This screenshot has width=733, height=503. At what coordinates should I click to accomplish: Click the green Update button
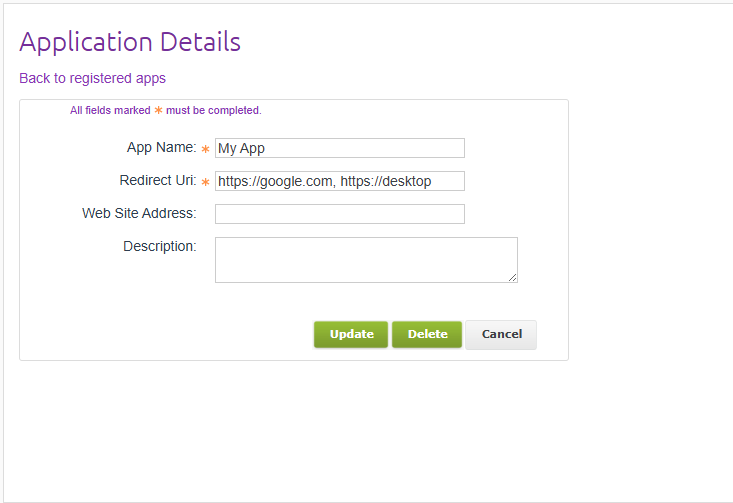(x=351, y=334)
